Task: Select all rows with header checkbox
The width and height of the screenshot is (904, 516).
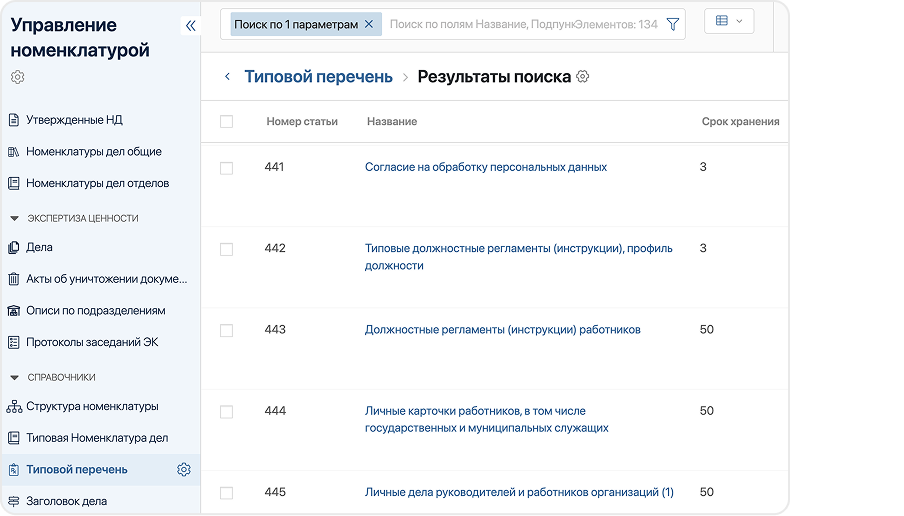Action: pos(226,122)
